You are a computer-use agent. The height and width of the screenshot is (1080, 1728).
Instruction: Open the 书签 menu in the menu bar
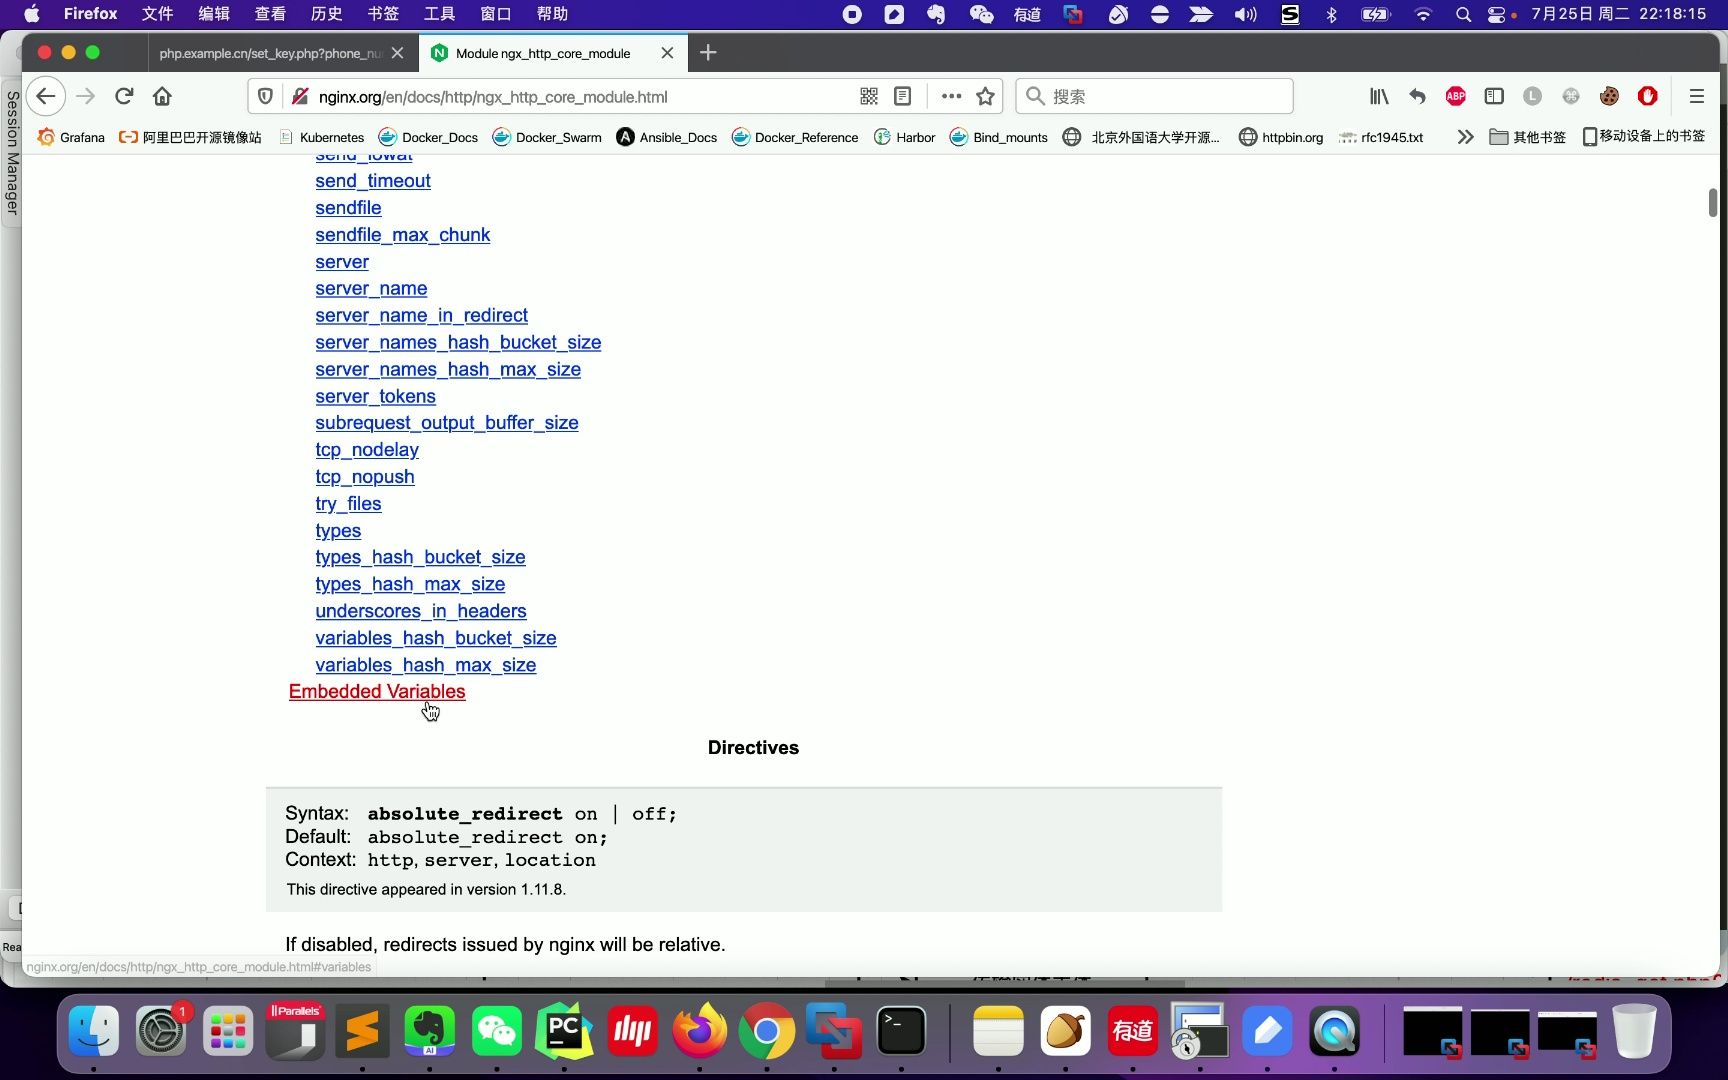(x=381, y=14)
